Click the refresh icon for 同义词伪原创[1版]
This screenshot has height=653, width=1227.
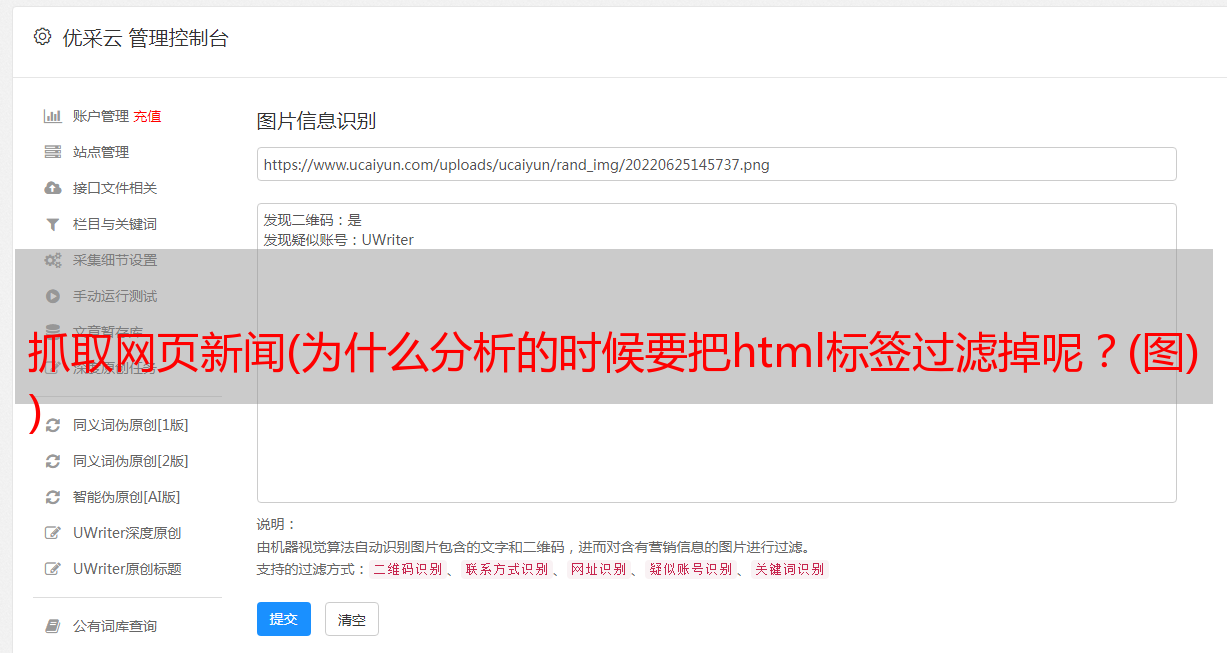coord(53,425)
